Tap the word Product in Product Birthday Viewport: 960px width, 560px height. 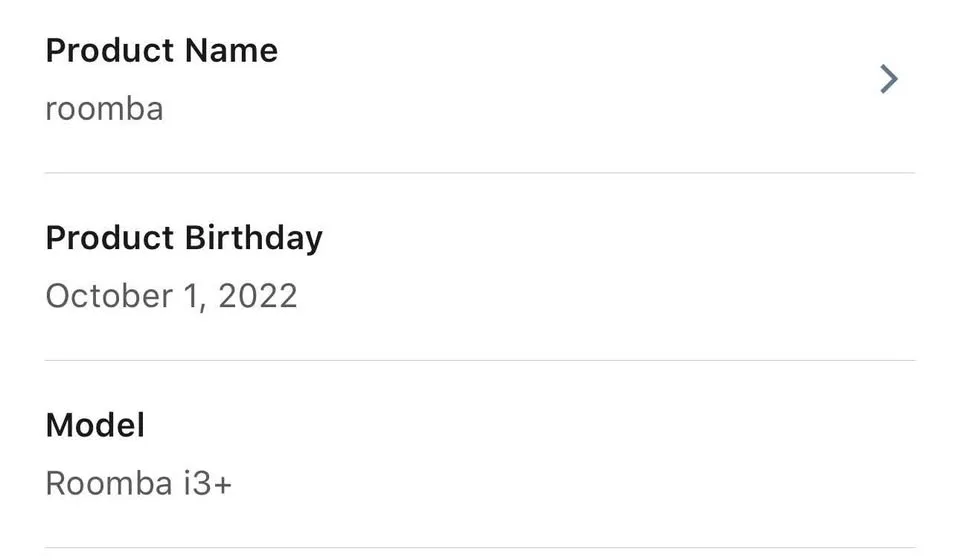tap(110, 238)
